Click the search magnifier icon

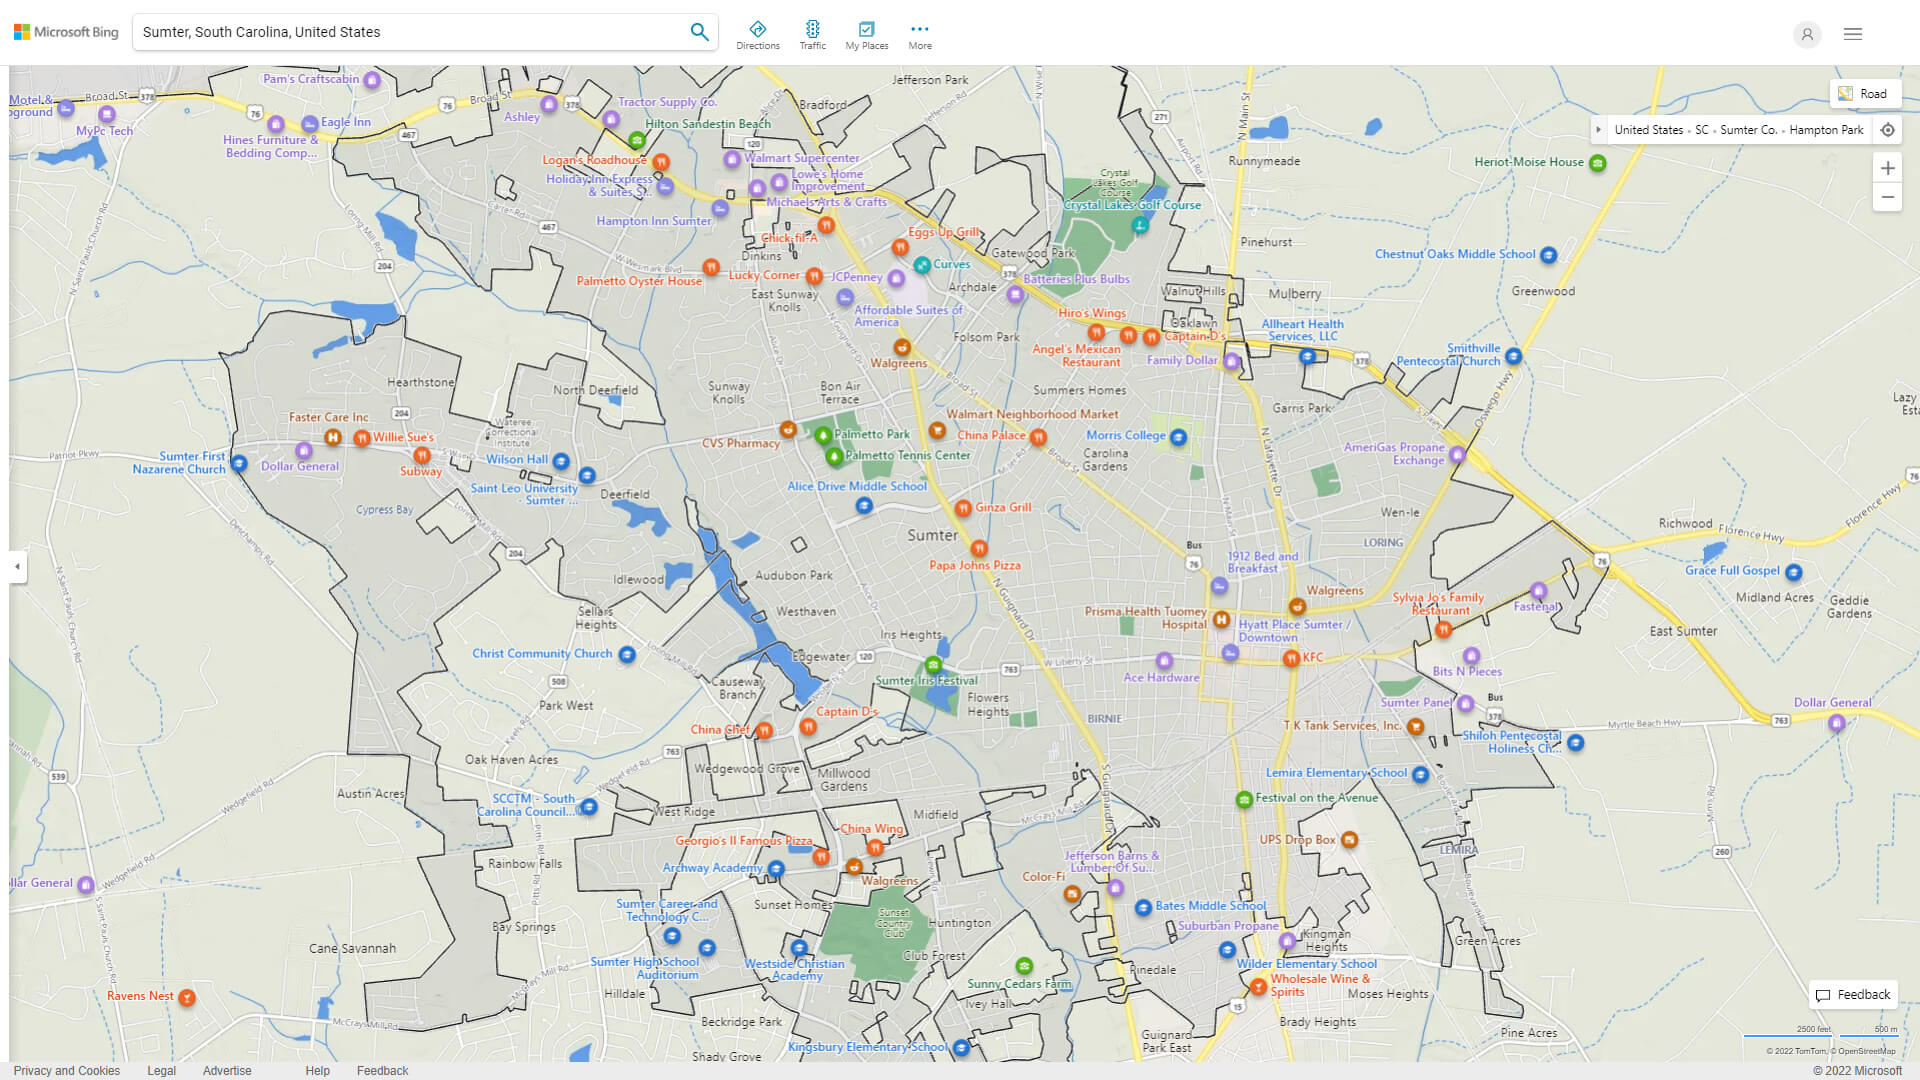699,32
